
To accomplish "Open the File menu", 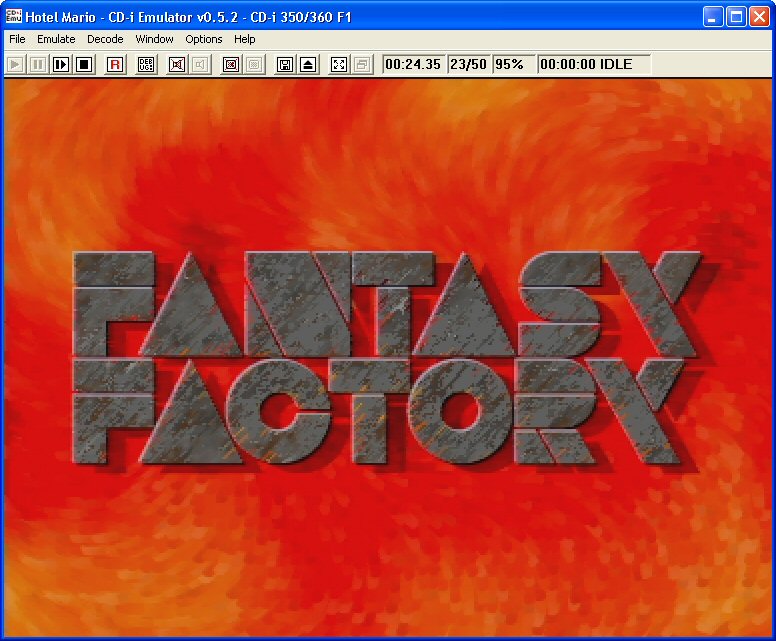I will 17,39.
